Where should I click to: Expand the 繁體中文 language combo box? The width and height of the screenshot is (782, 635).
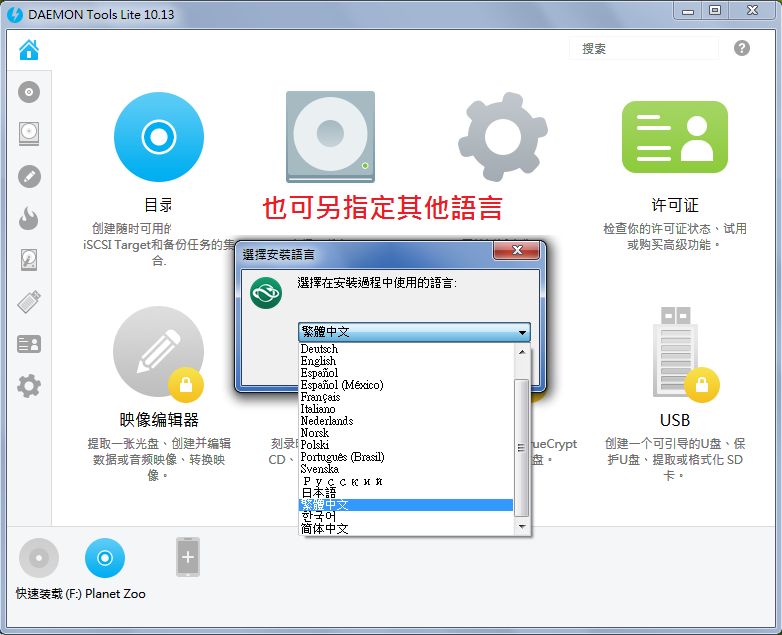click(x=414, y=332)
